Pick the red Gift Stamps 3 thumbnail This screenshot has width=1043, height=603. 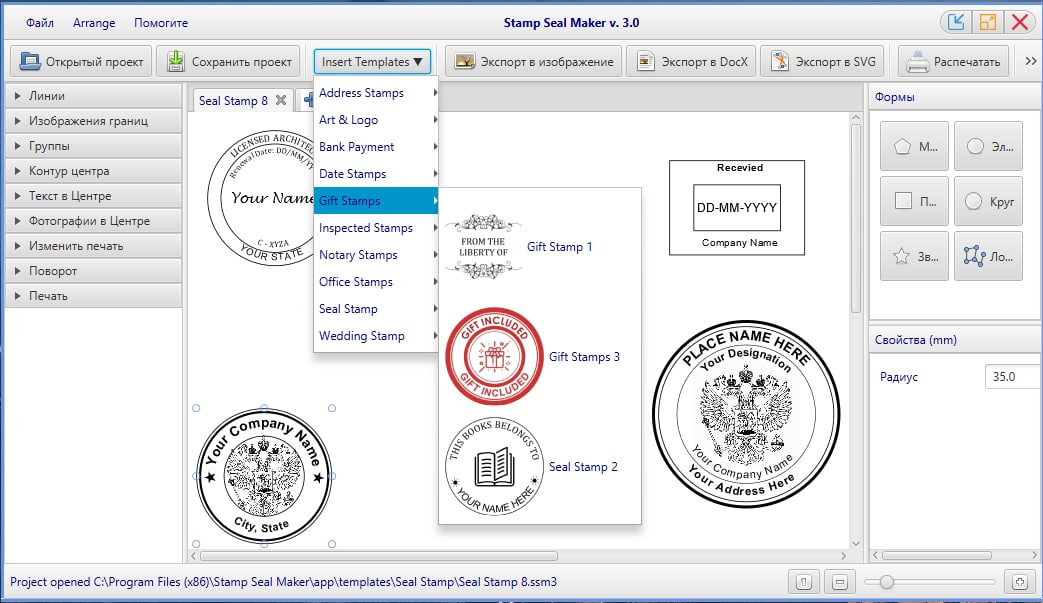[x=494, y=356]
